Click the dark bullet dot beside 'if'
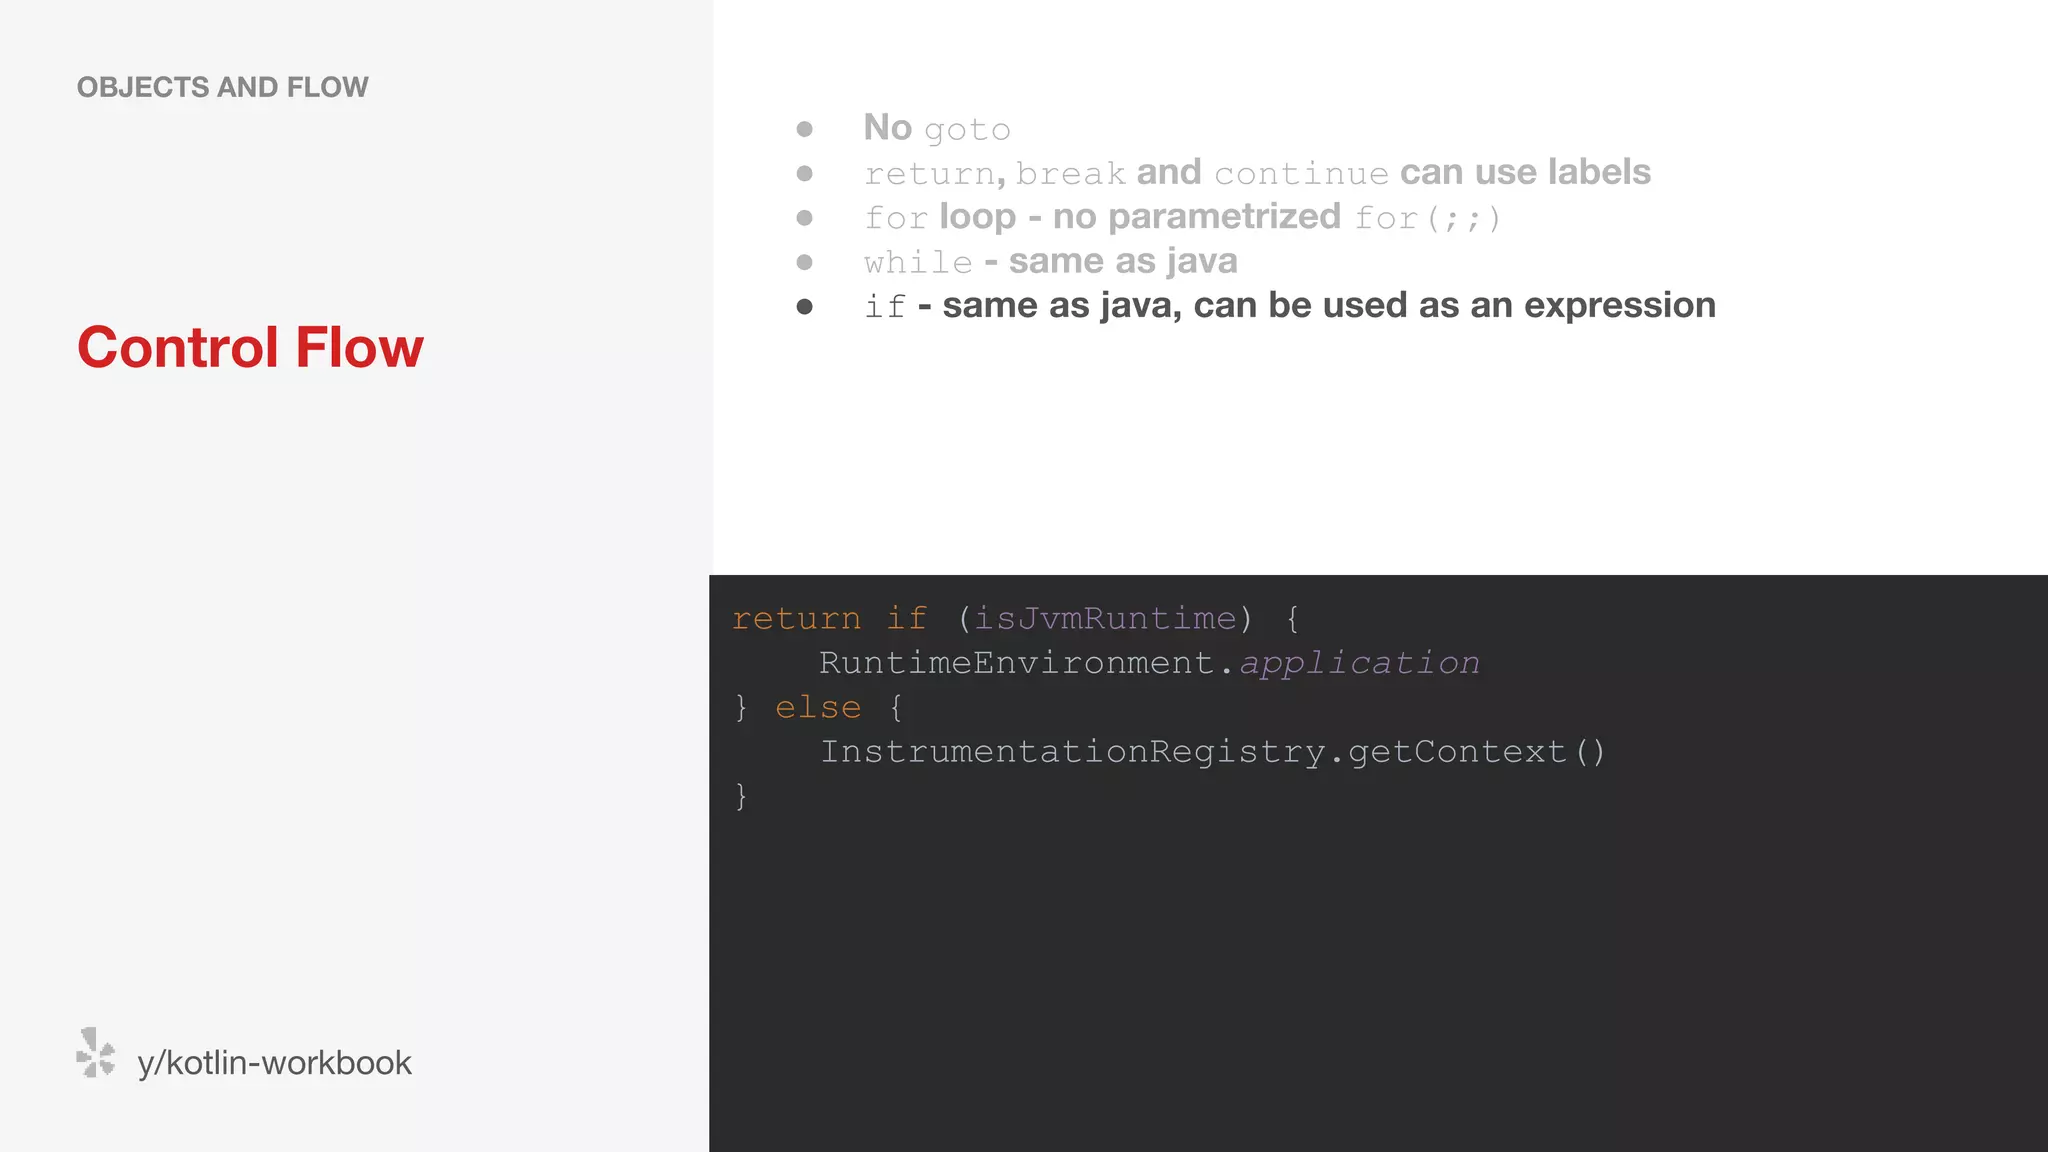This screenshot has width=2048, height=1152. [804, 307]
